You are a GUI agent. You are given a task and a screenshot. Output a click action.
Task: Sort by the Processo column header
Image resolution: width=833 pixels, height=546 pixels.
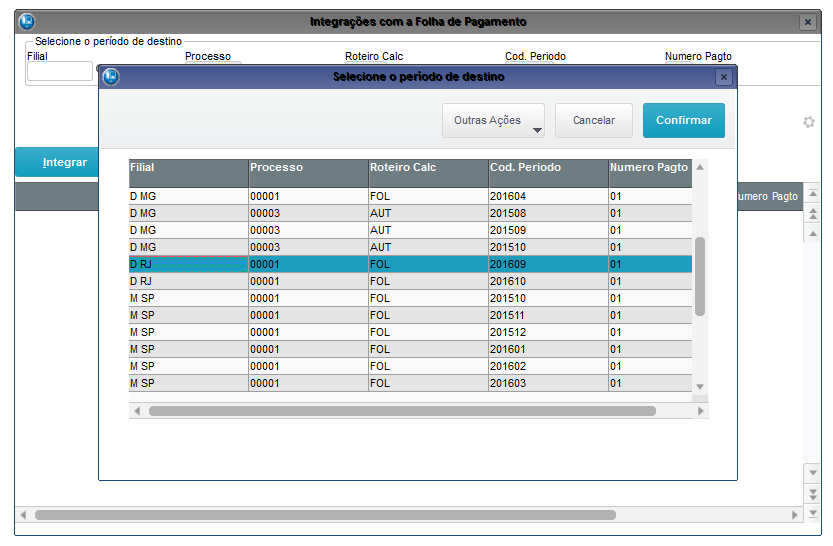tap(309, 173)
